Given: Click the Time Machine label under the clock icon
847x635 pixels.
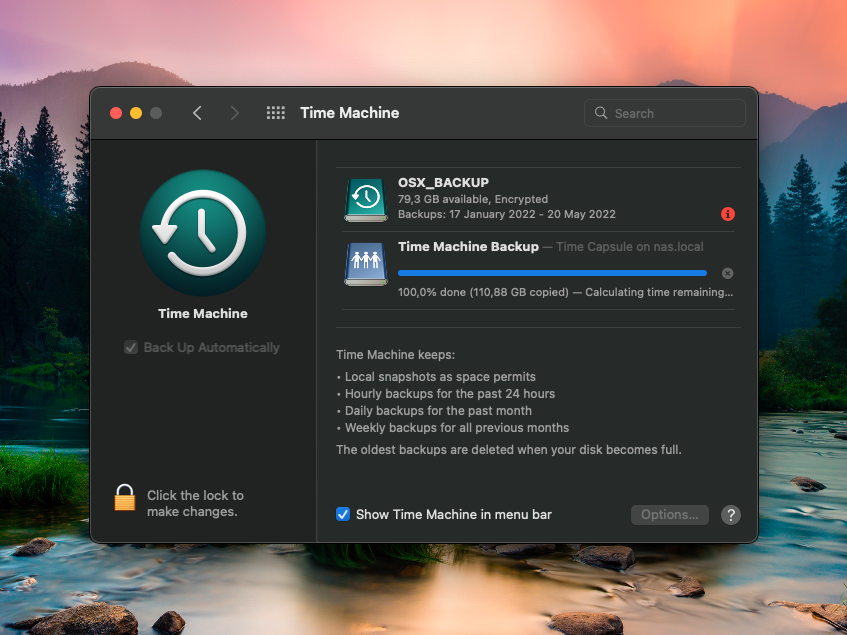Looking at the screenshot, I should 203,313.
